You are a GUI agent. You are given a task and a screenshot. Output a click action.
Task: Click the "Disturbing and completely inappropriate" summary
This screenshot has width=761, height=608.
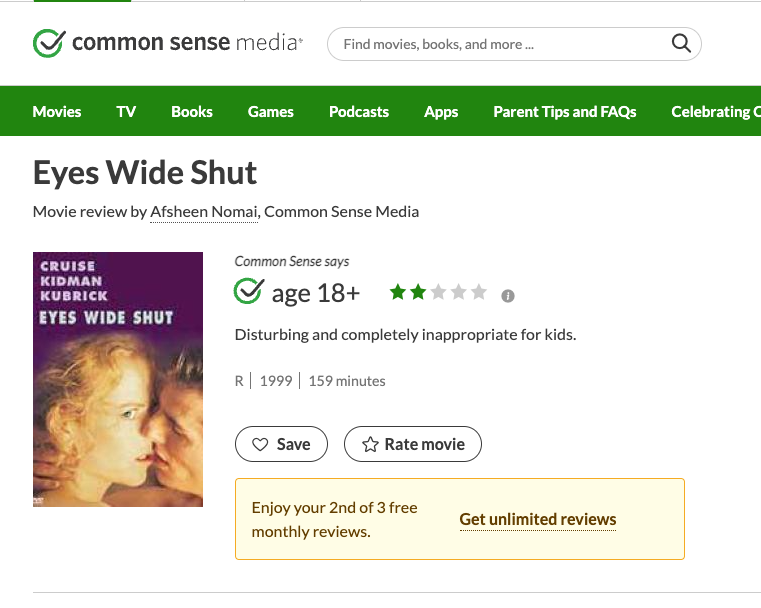click(405, 335)
